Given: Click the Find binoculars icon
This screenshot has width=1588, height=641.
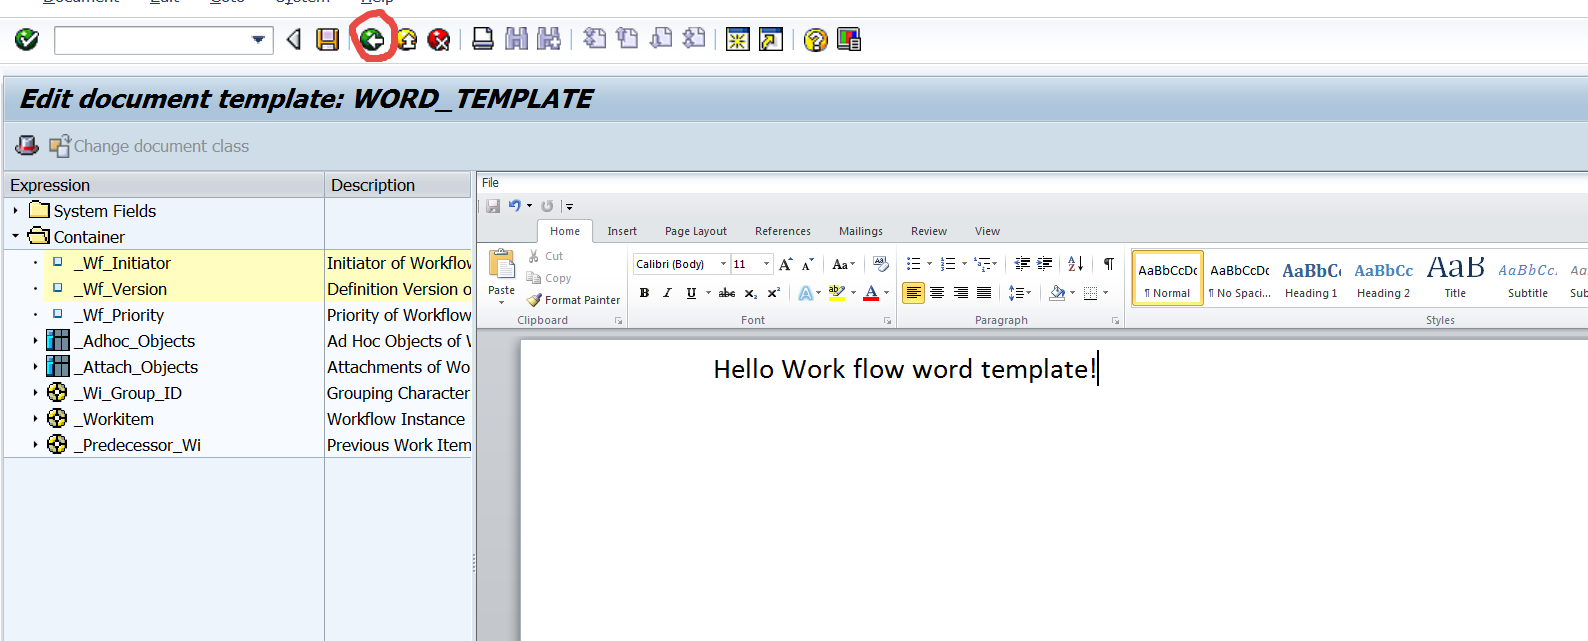Looking at the screenshot, I should (516, 39).
